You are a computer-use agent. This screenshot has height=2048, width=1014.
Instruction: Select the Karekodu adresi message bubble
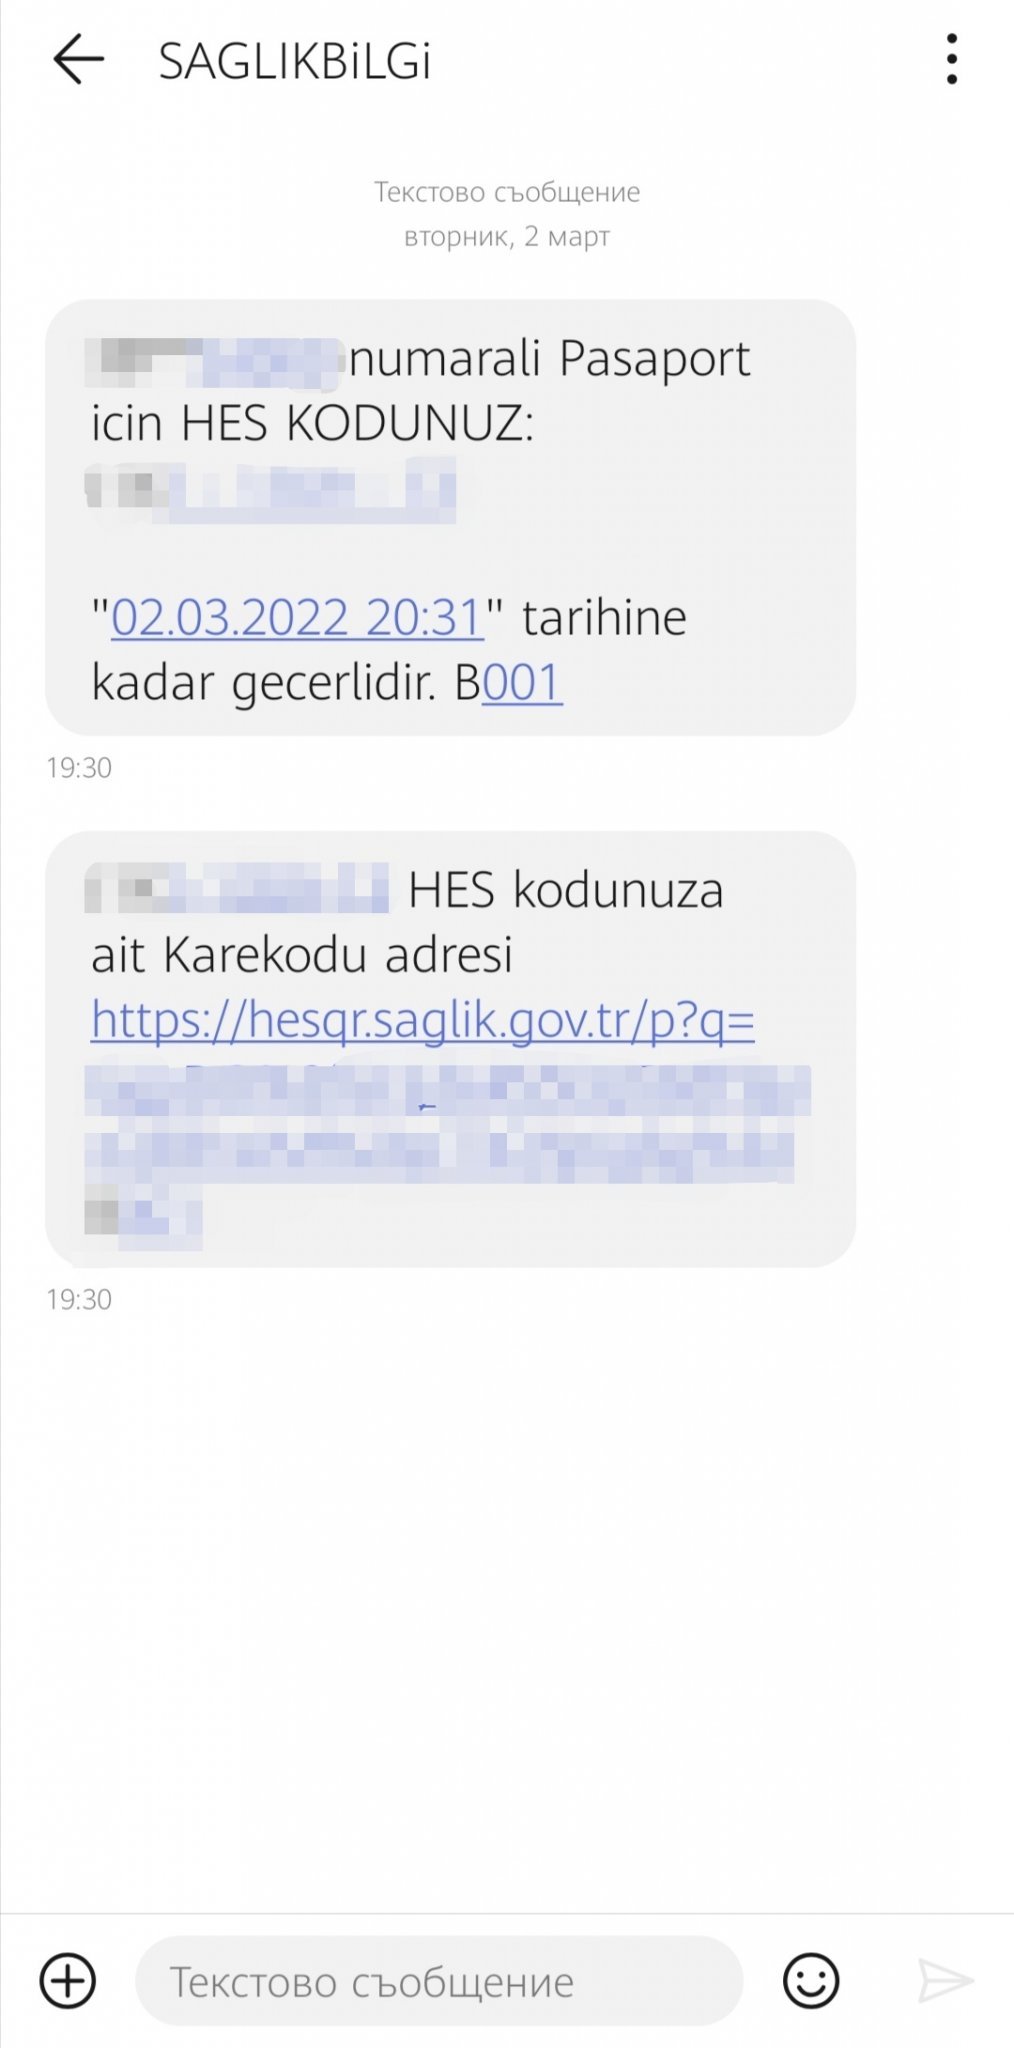450,1049
